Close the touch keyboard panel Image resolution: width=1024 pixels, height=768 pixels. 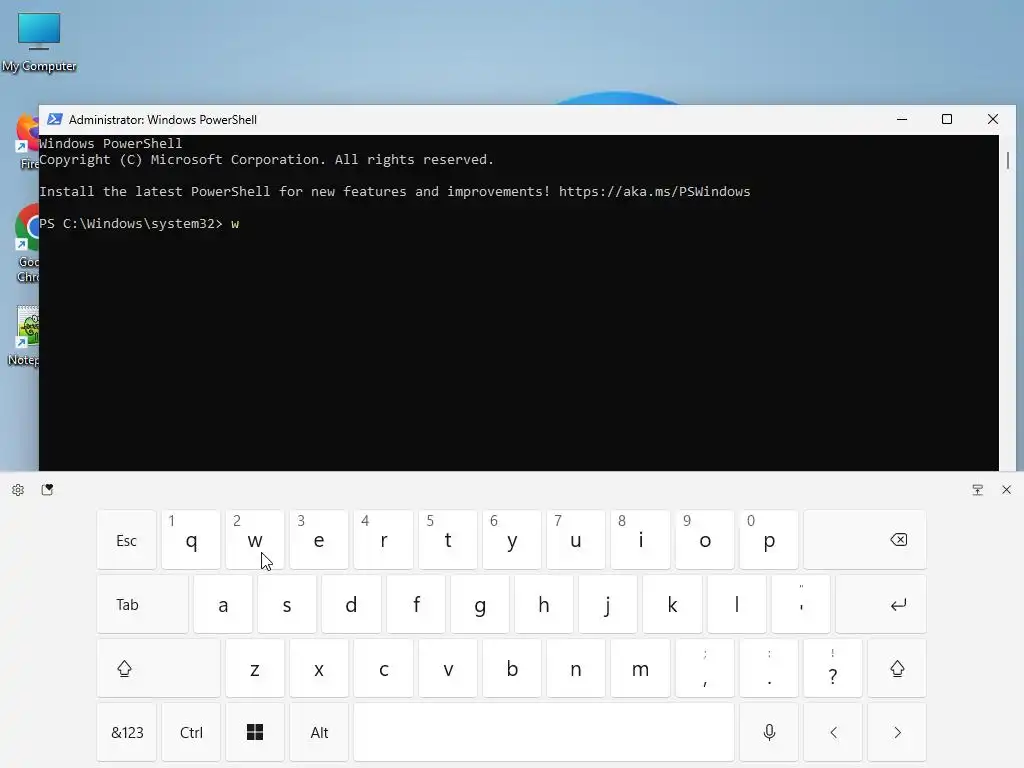point(1006,490)
